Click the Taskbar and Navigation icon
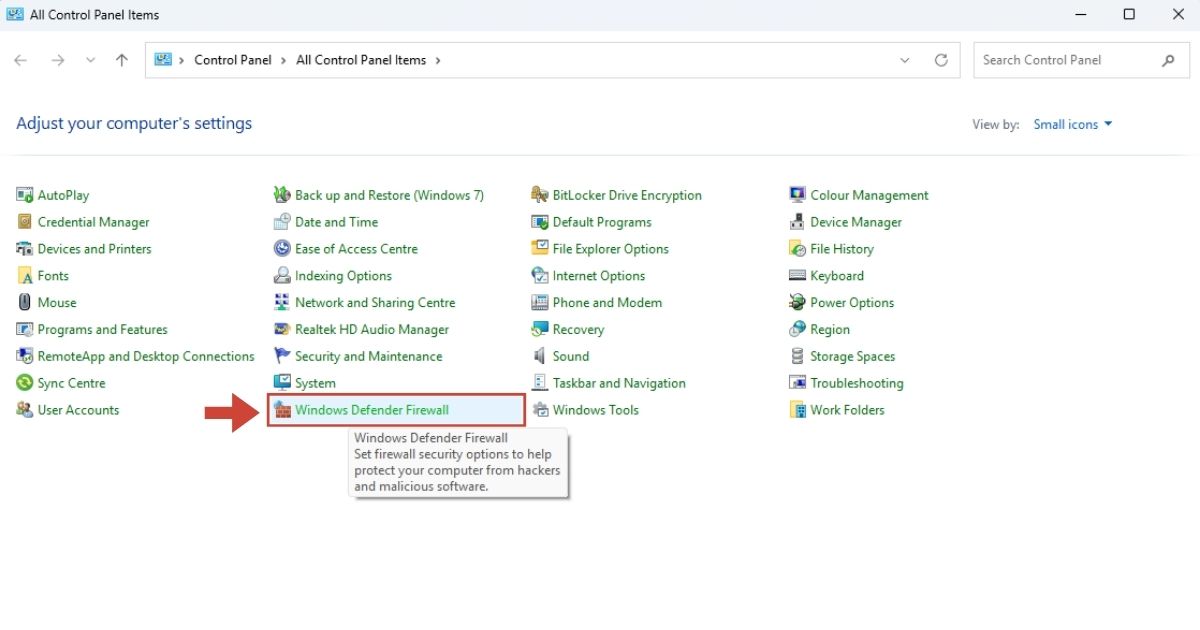The image size is (1200, 630). (540, 383)
